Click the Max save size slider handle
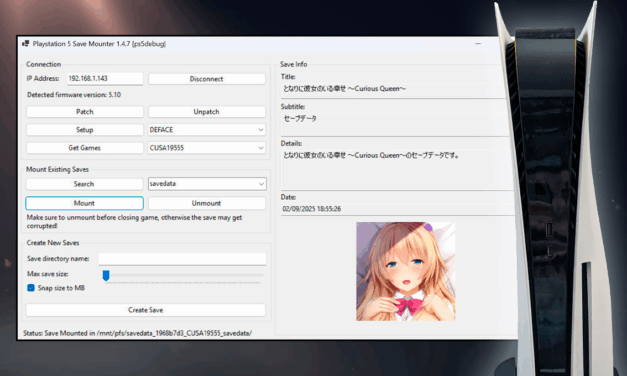 pyautogui.click(x=106, y=275)
